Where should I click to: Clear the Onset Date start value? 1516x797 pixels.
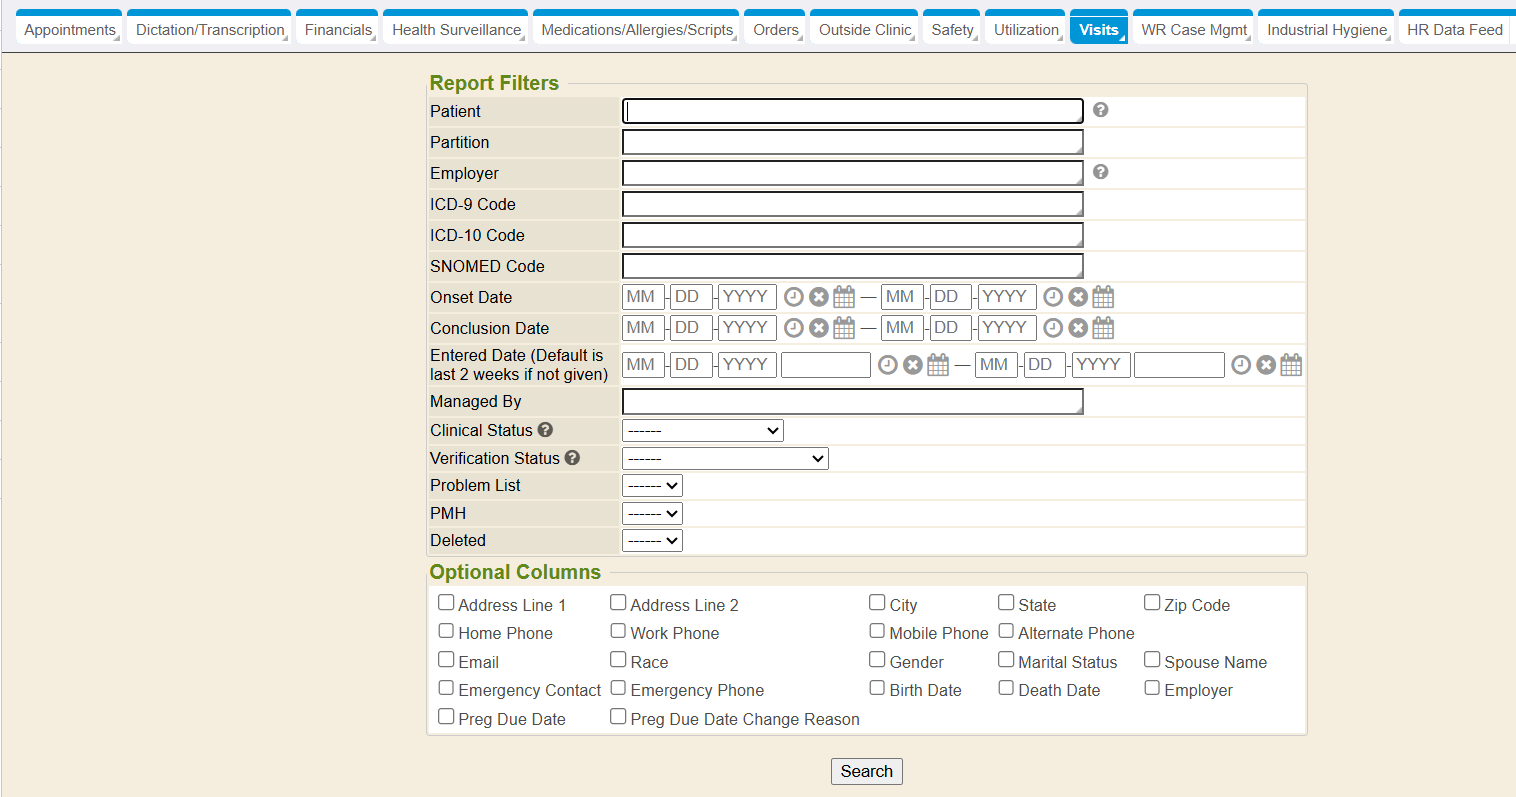point(818,297)
